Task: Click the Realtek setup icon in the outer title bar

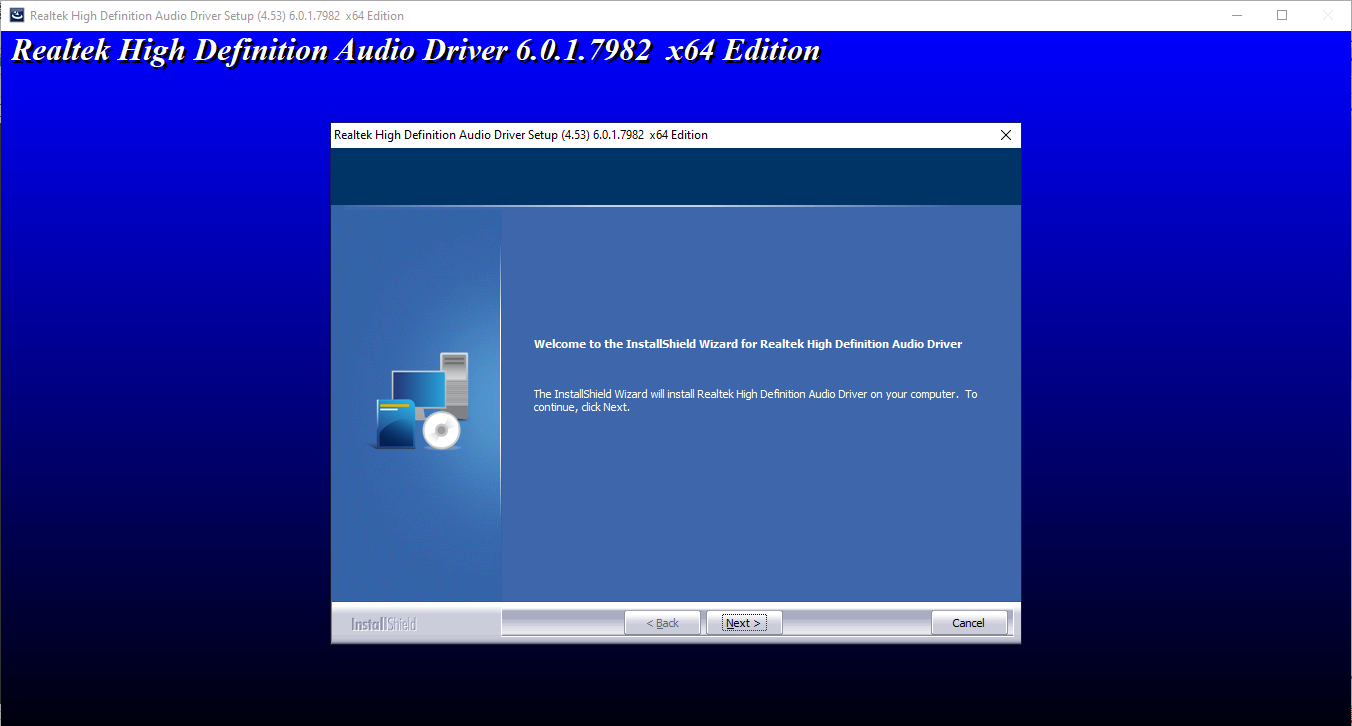Action: click(17, 16)
